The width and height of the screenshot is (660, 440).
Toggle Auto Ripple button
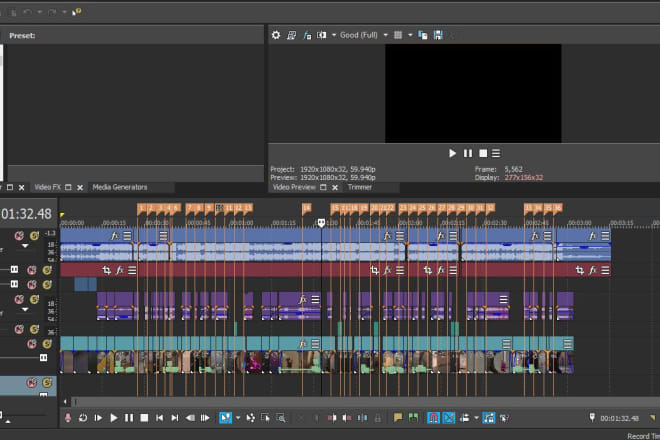click(464, 418)
